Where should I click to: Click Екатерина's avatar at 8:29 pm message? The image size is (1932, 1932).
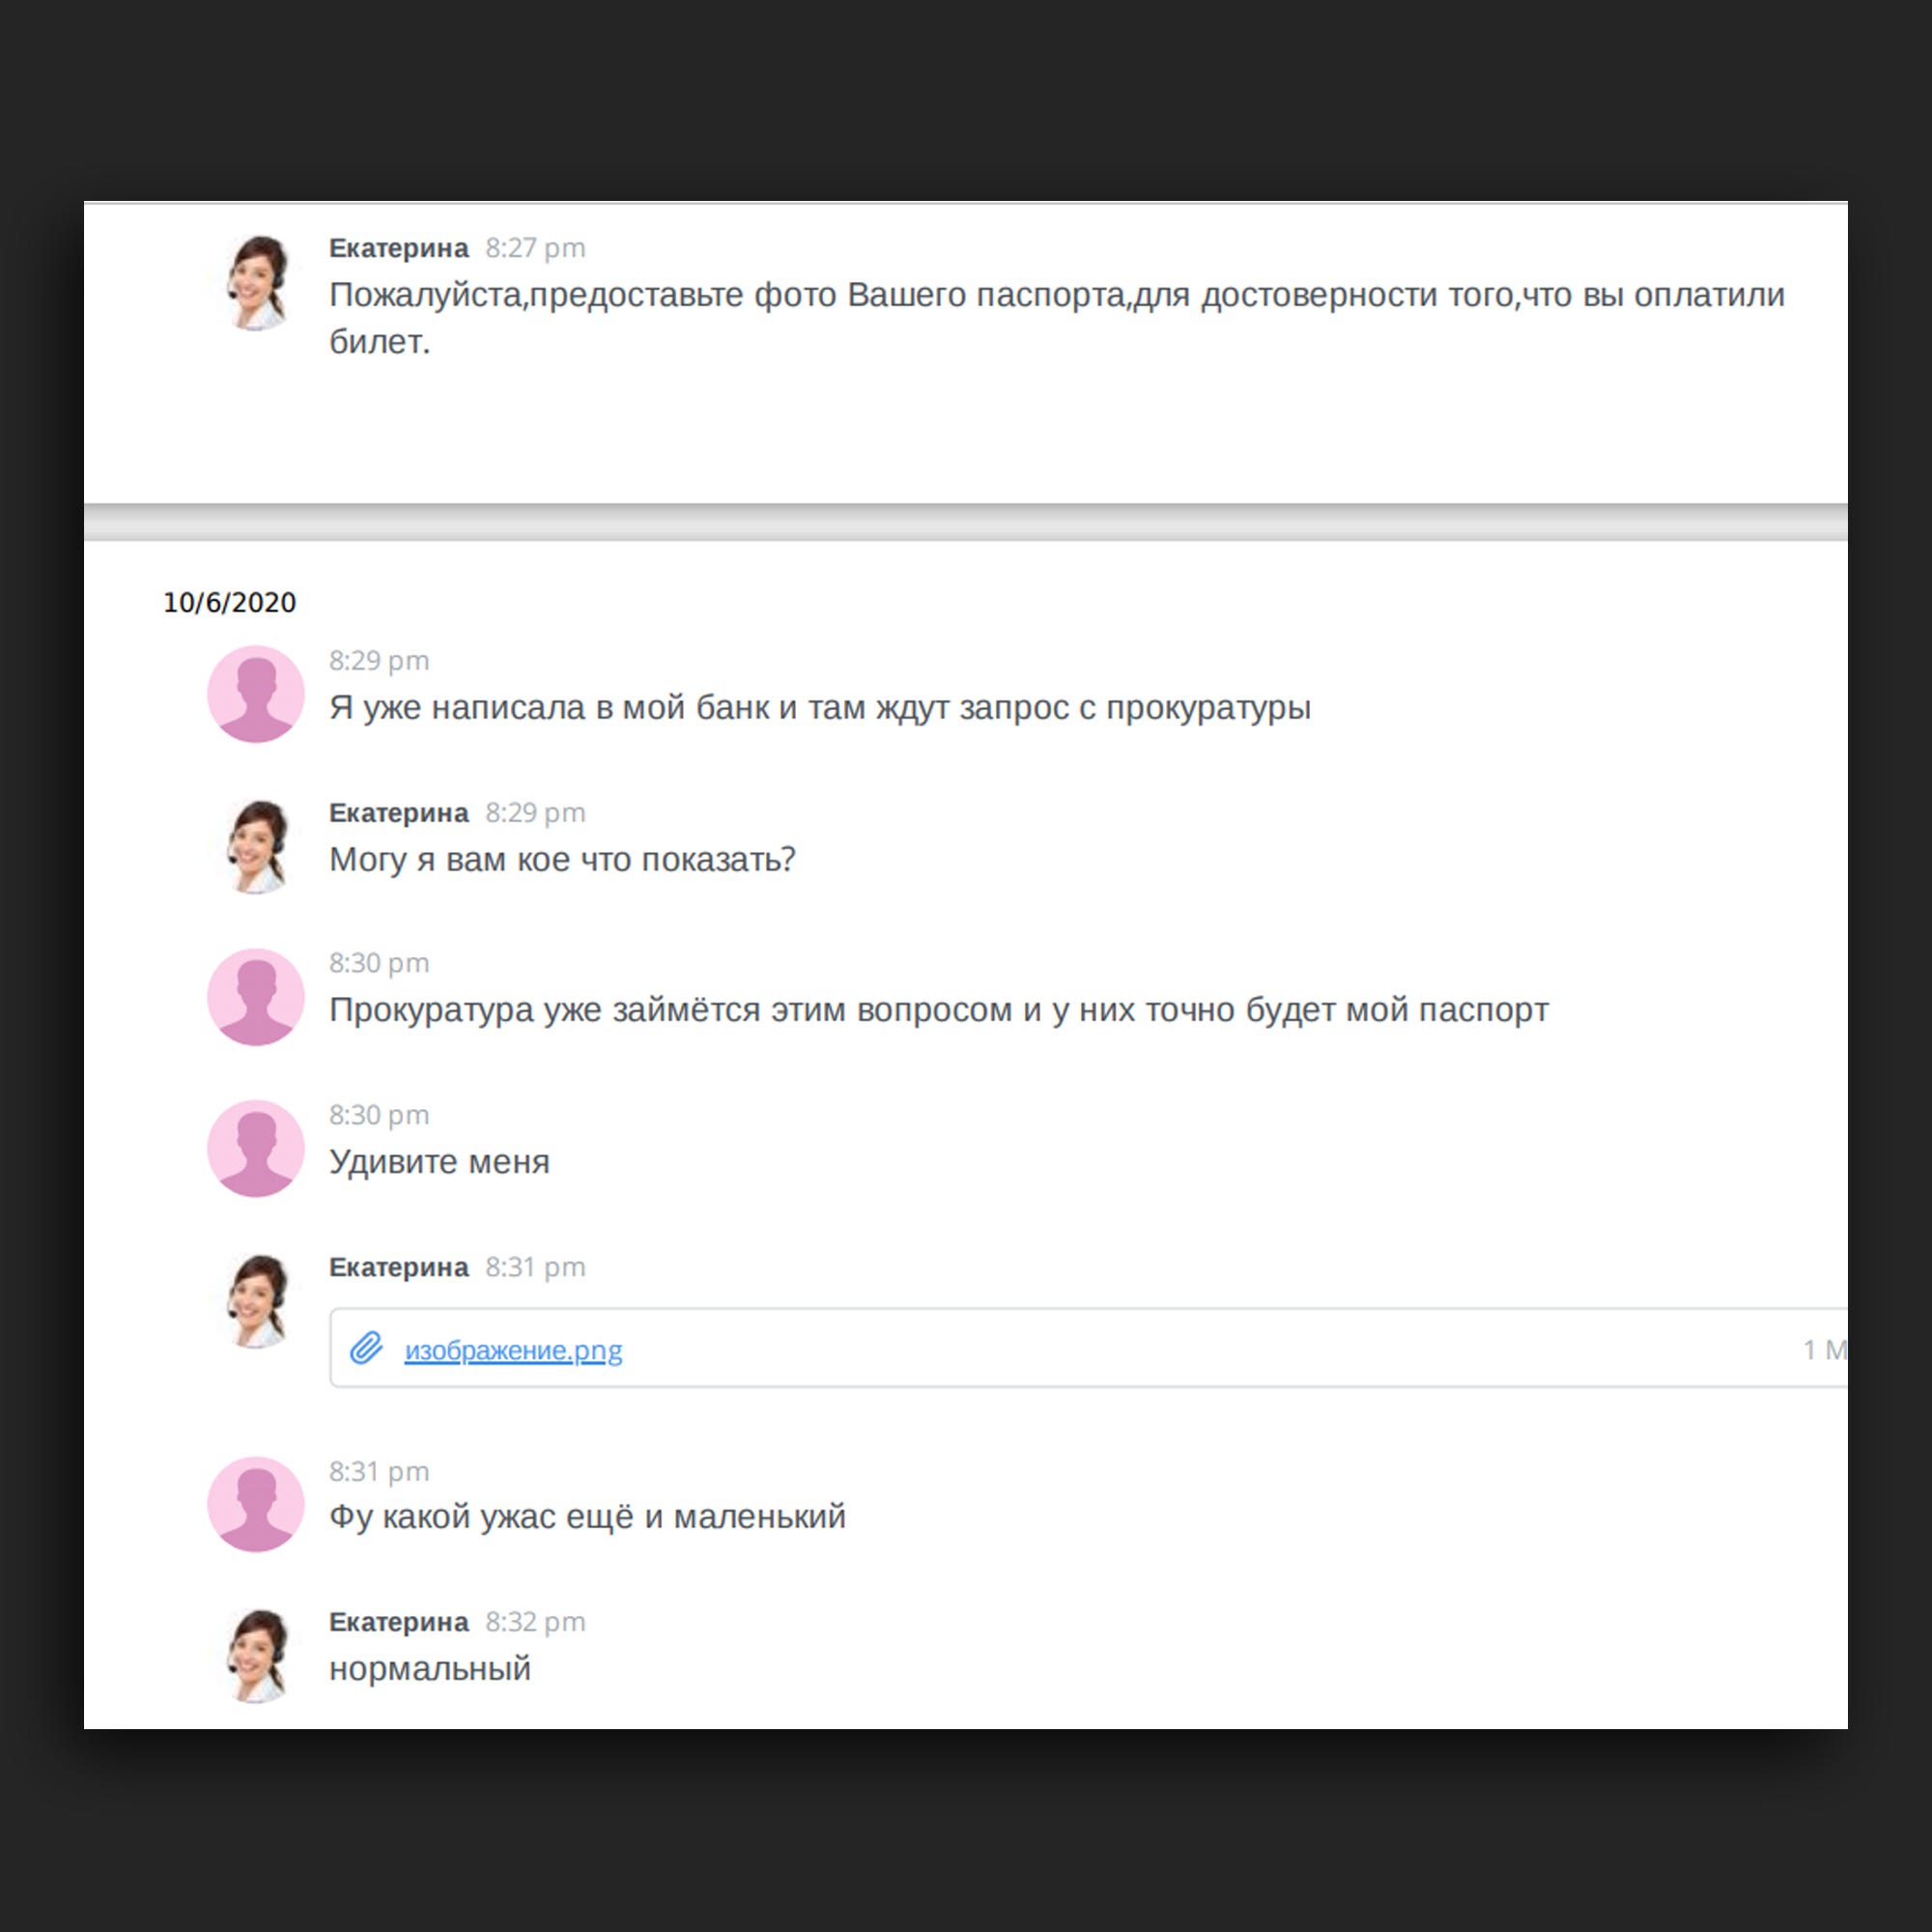pos(256,847)
